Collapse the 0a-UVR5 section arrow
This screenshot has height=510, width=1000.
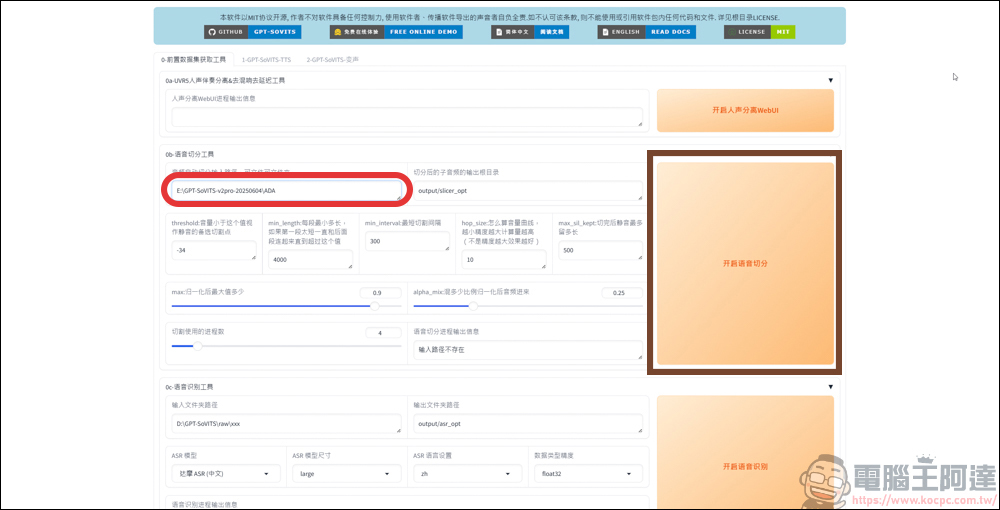(x=830, y=80)
